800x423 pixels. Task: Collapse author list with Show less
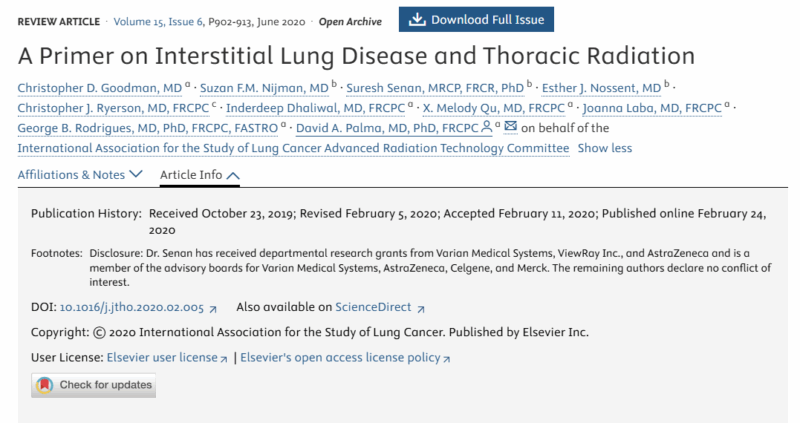[x=605, y=148]
